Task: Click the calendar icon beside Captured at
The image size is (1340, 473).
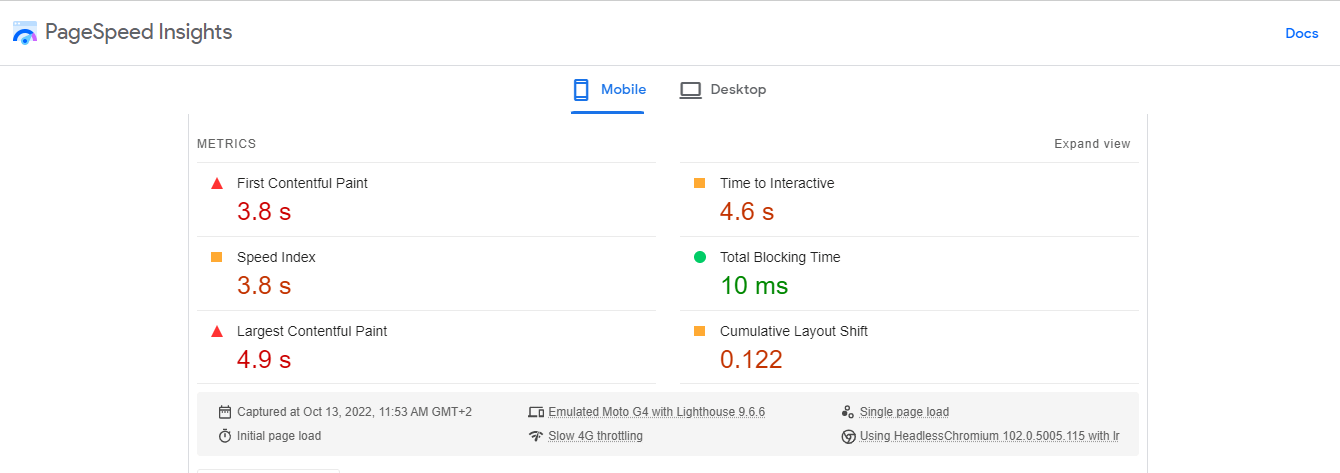Action: [x=225, y=411]
